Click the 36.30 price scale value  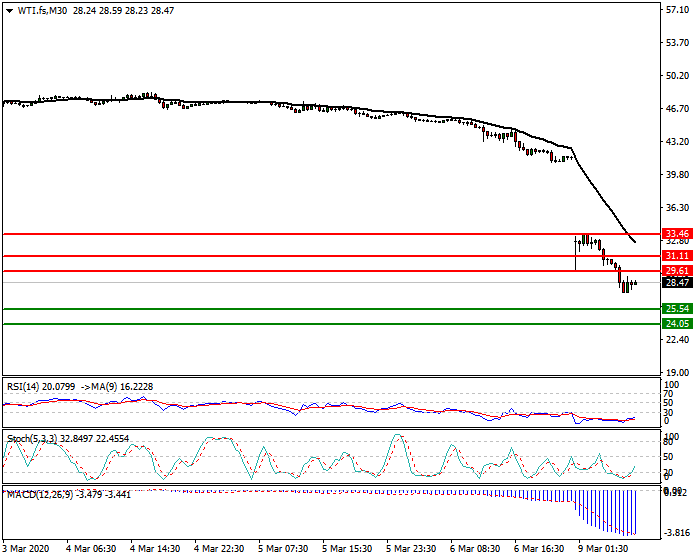[677, 208]
